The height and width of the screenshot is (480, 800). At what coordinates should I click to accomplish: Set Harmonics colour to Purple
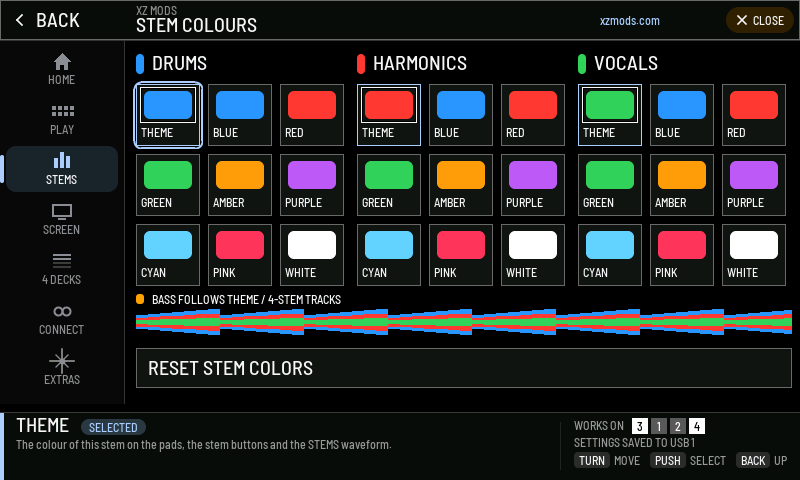click(533, 185)
